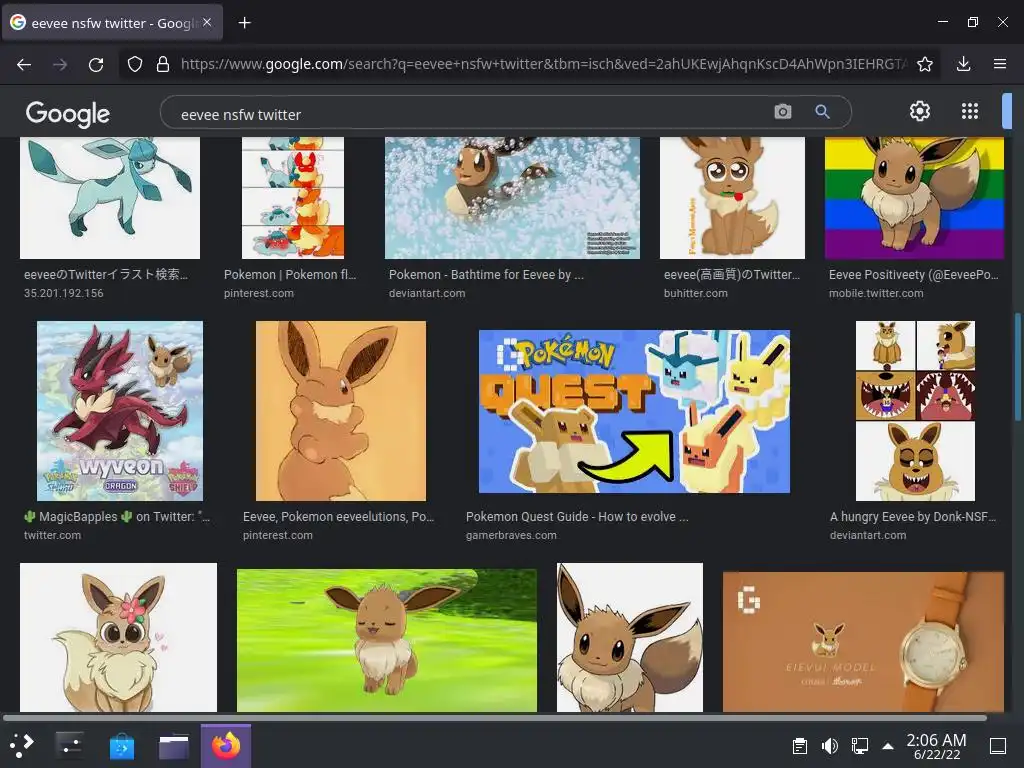Open A hungry Eevee by Donk link
The image size is (1024, 768).
pos(913,517)
